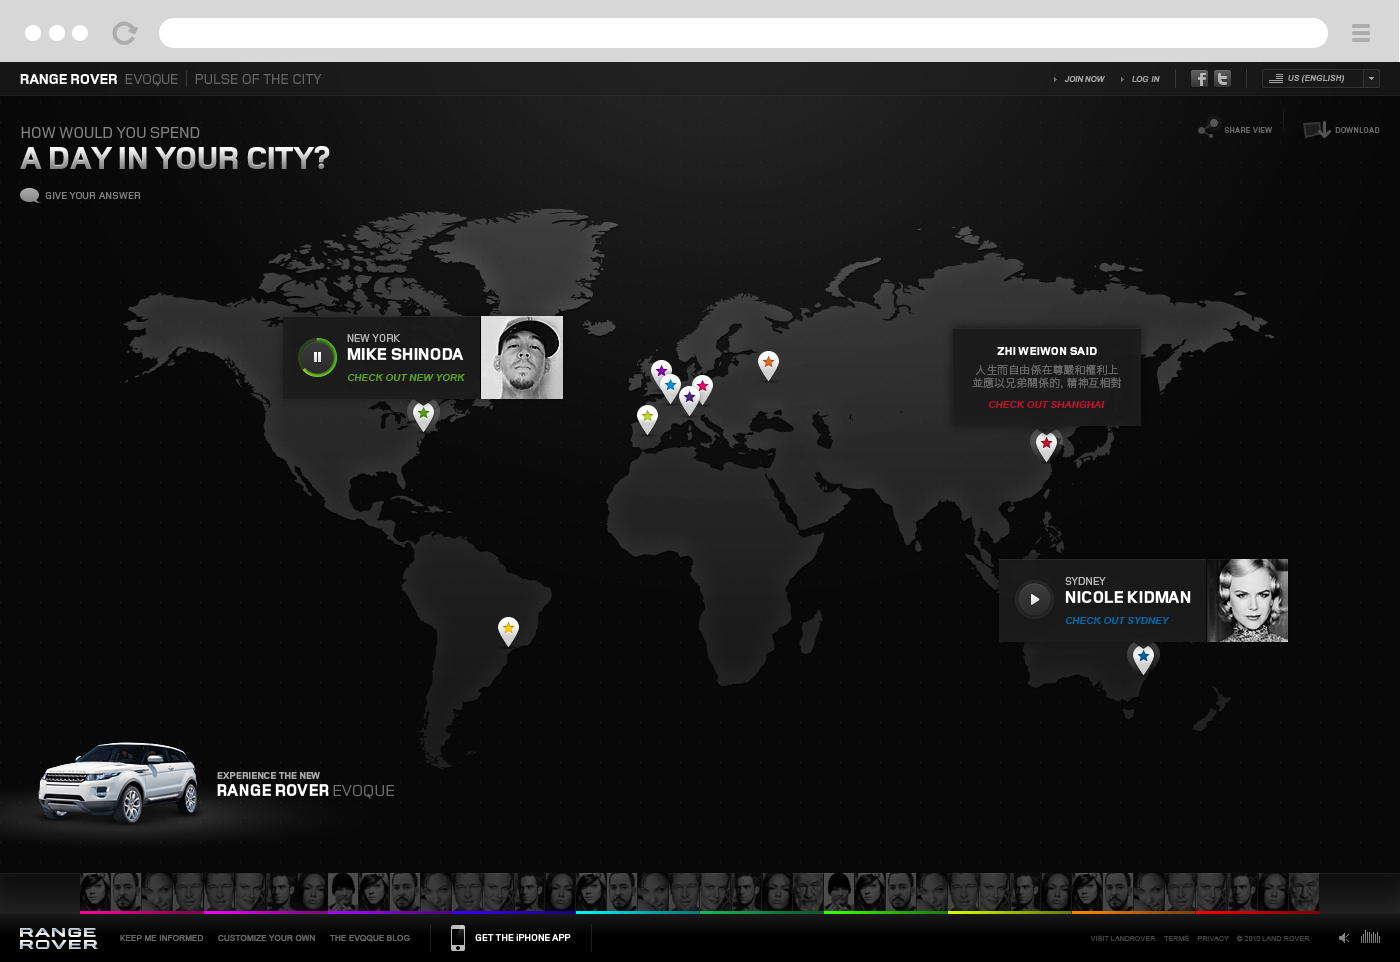Click the Download icon
Screen dimensions: 1400x962
[1316, 130]
